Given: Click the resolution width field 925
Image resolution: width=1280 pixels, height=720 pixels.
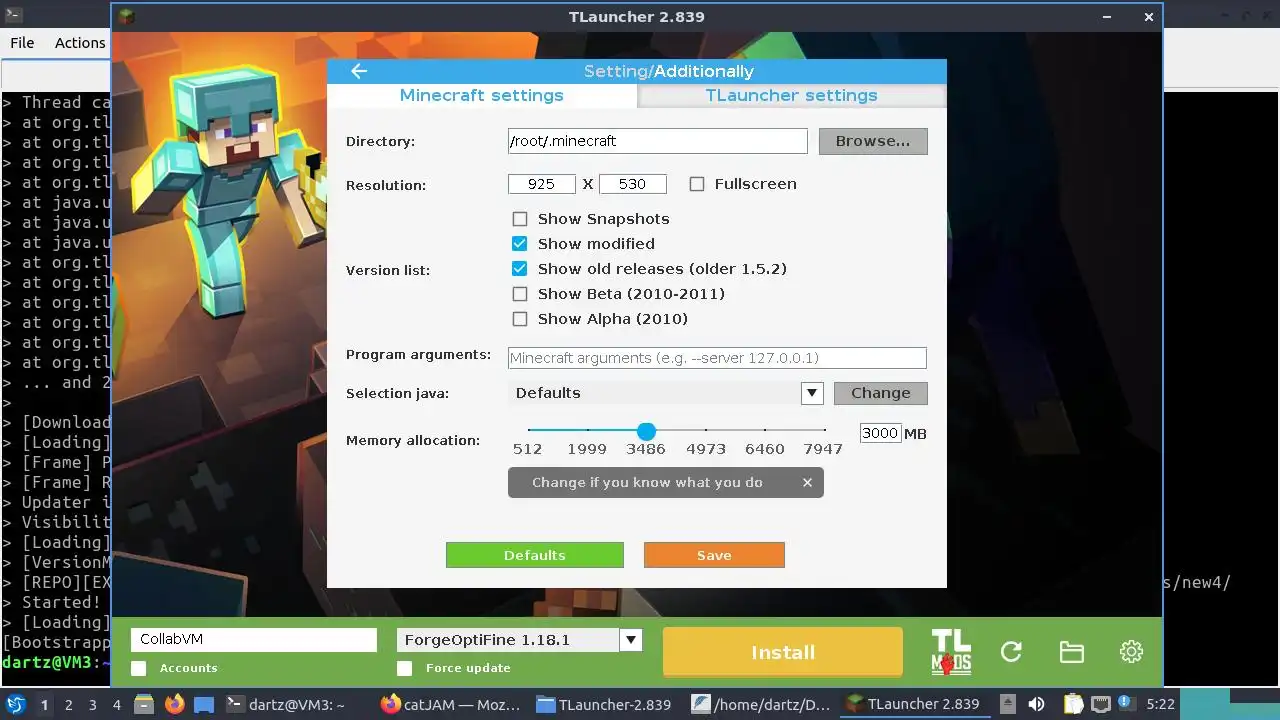Looking at the screenshot, I should (542, 184).
